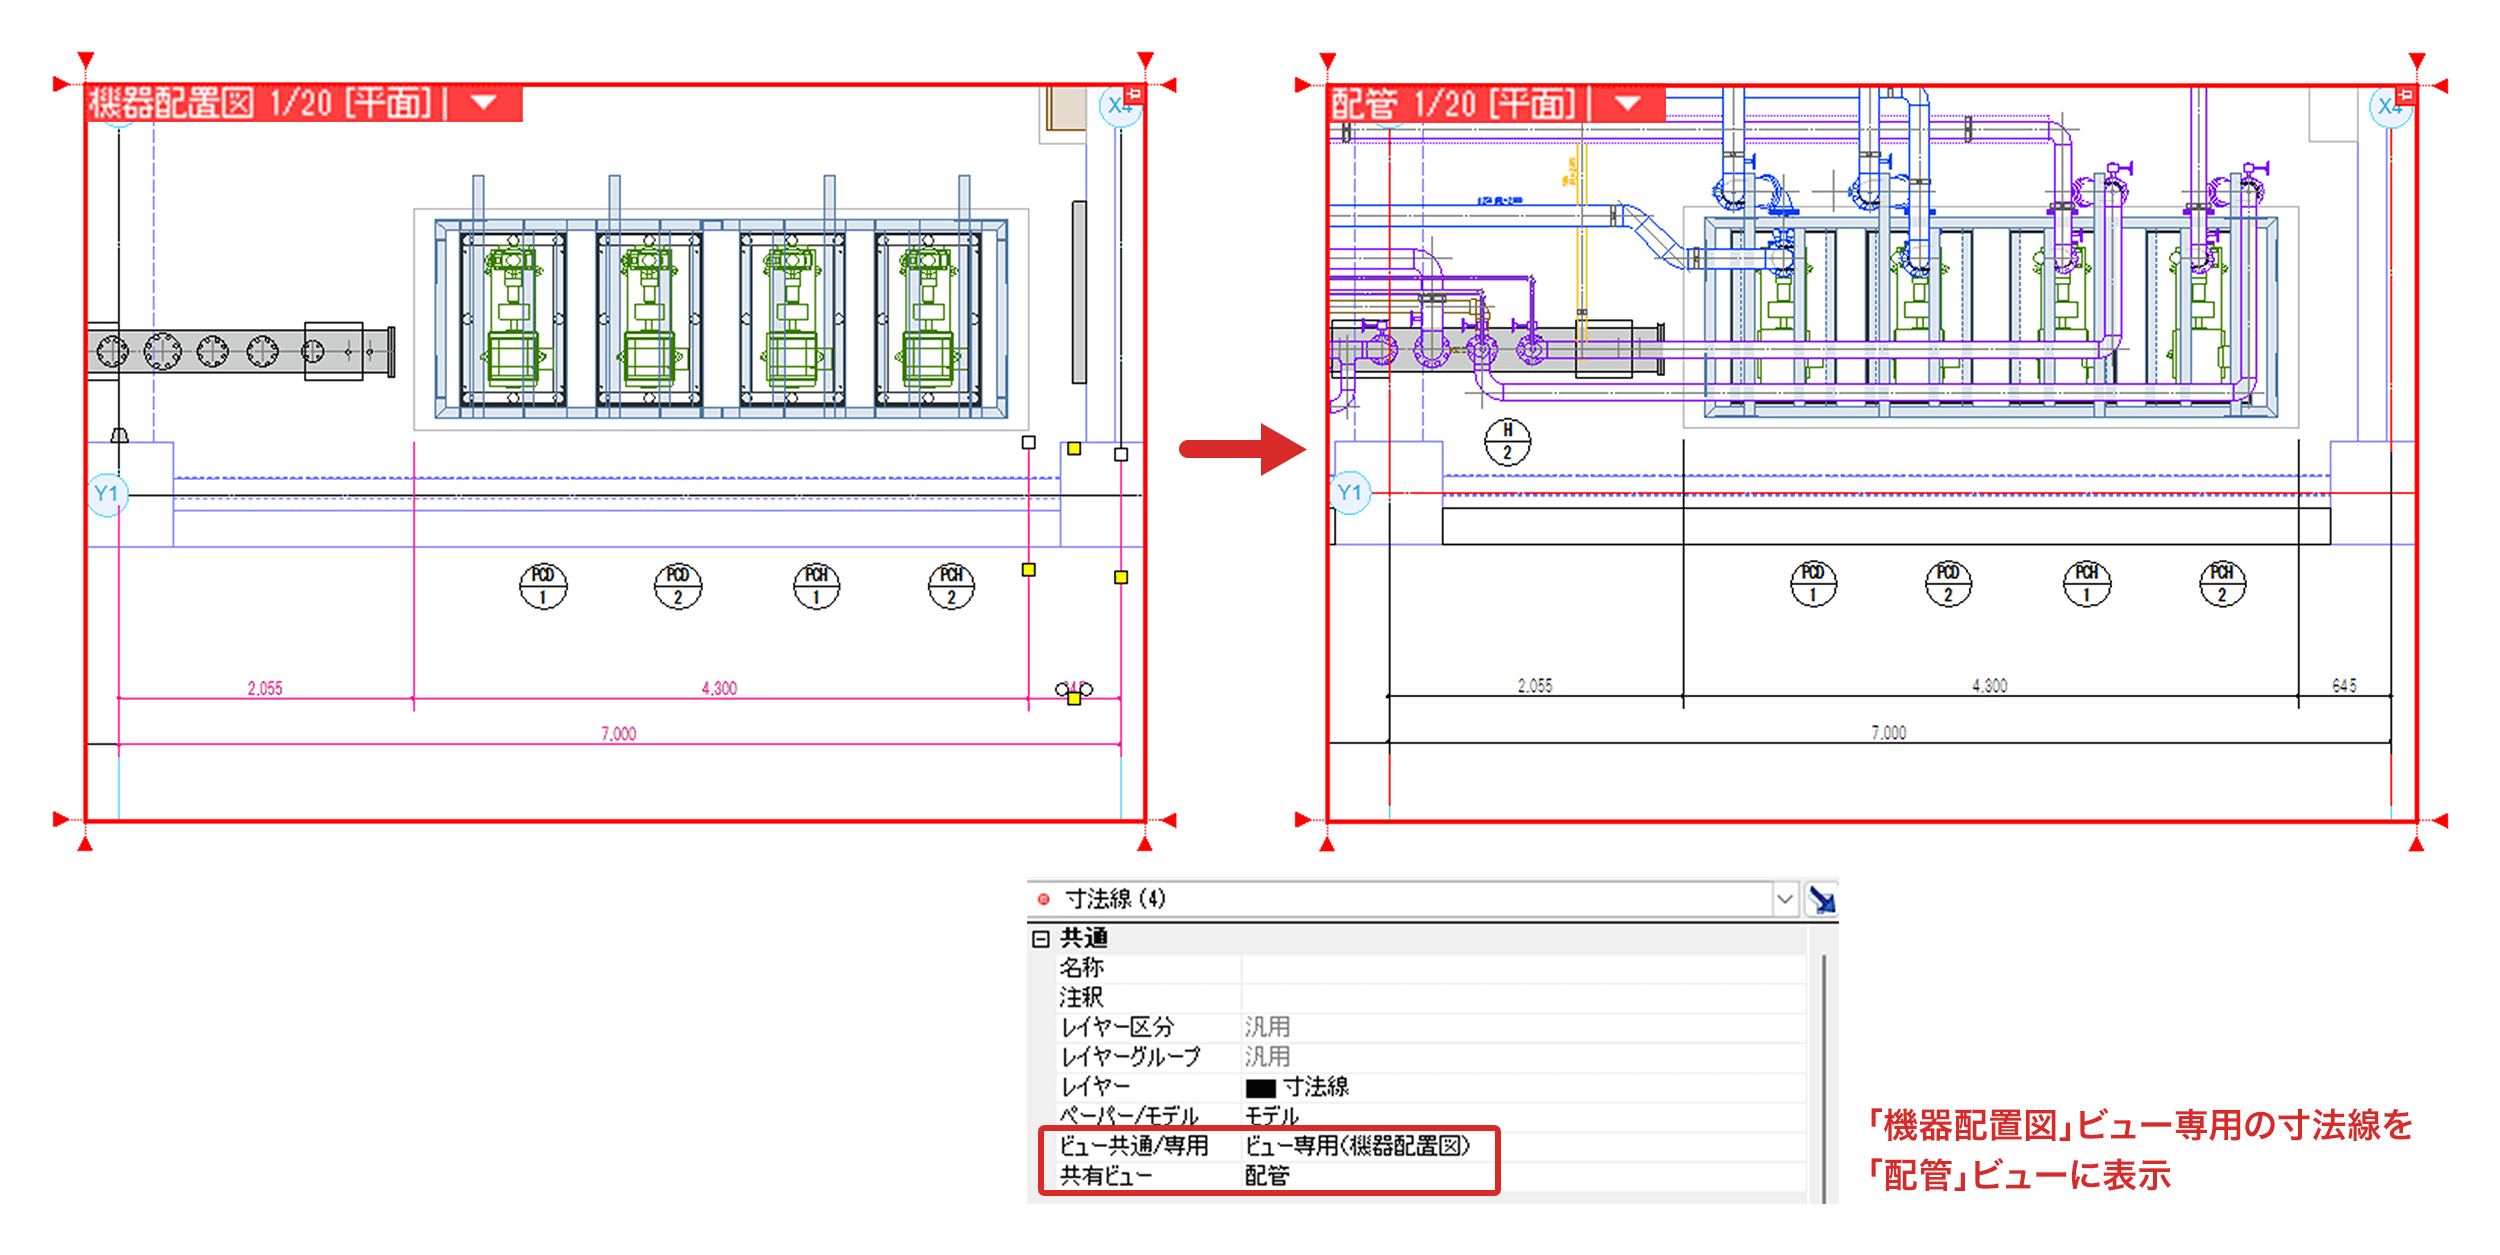Screen dimensions: 2500x1255
Task: Collapse the 共通 property group
Action: (x=1041, y=939)
